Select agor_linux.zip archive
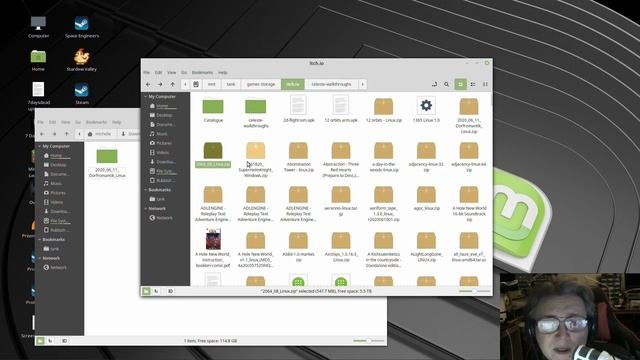640x360 pixels. 426,199
